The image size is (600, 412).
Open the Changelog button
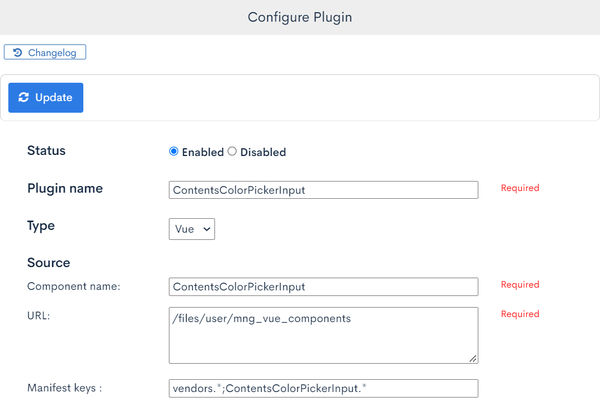pos(45,52)
